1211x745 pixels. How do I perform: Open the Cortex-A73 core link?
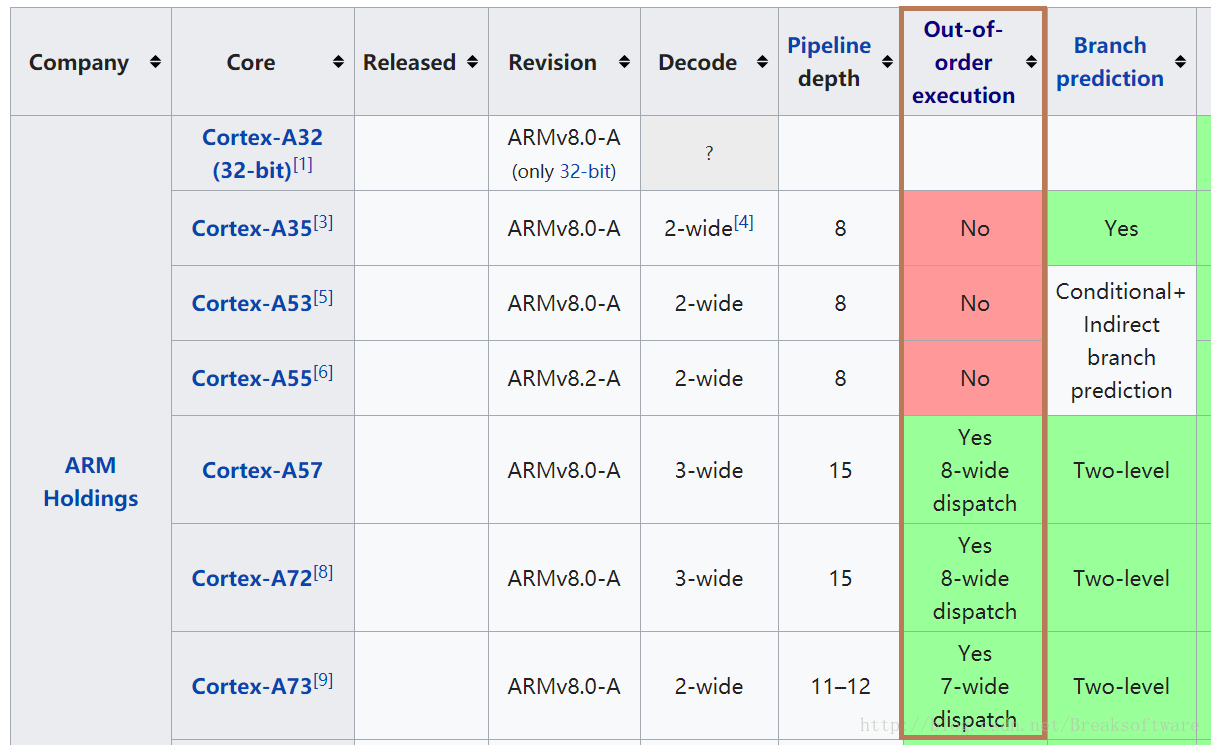252,686
